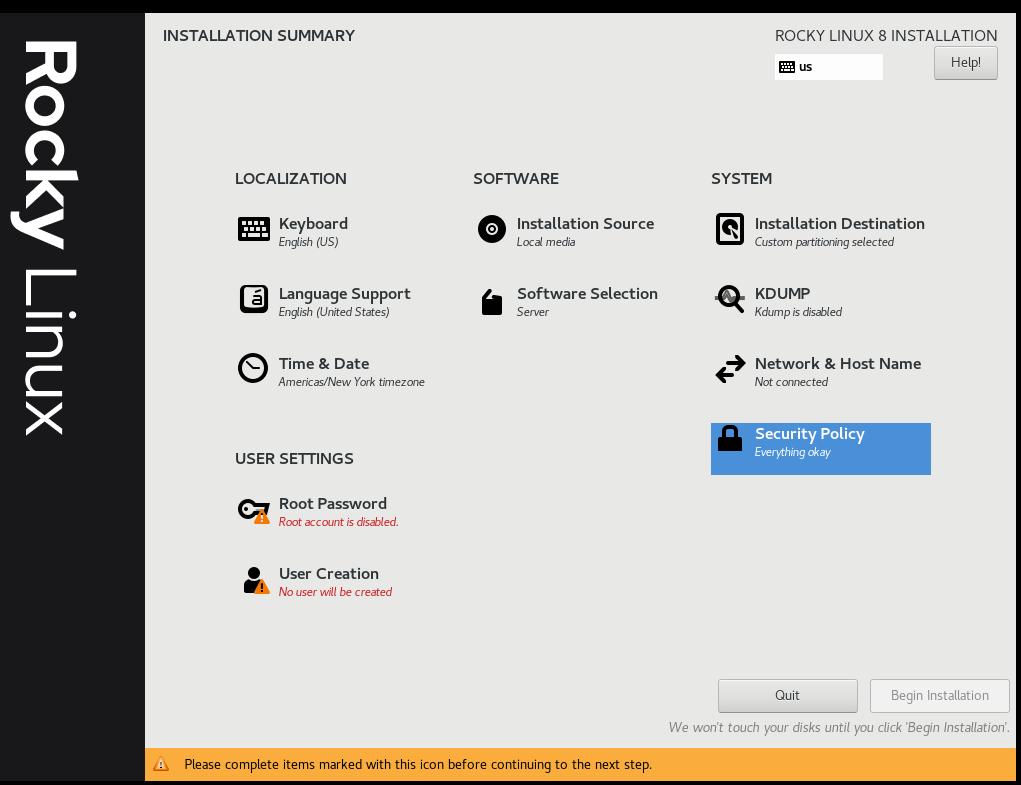Open the Keyboard layout settings icon
Screen dimensions: 1021x785
[x=254, y=229]
